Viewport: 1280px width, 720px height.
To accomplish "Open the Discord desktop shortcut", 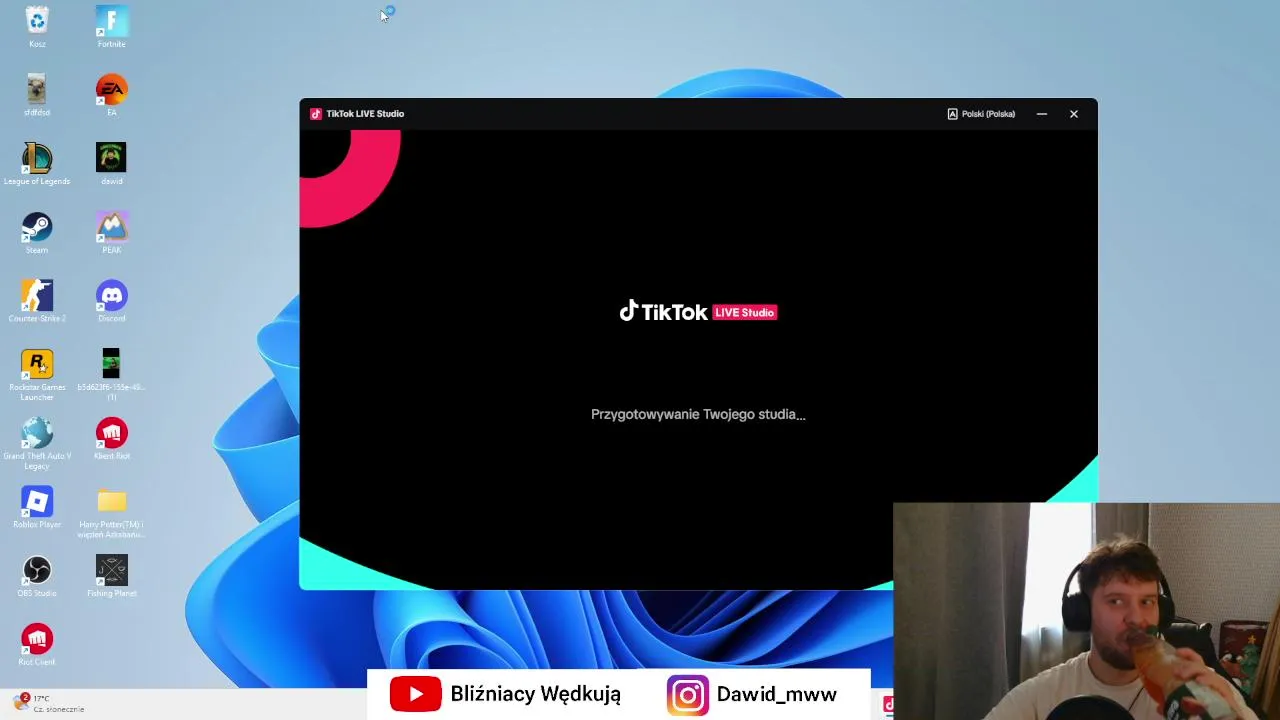I will (111, 301).
